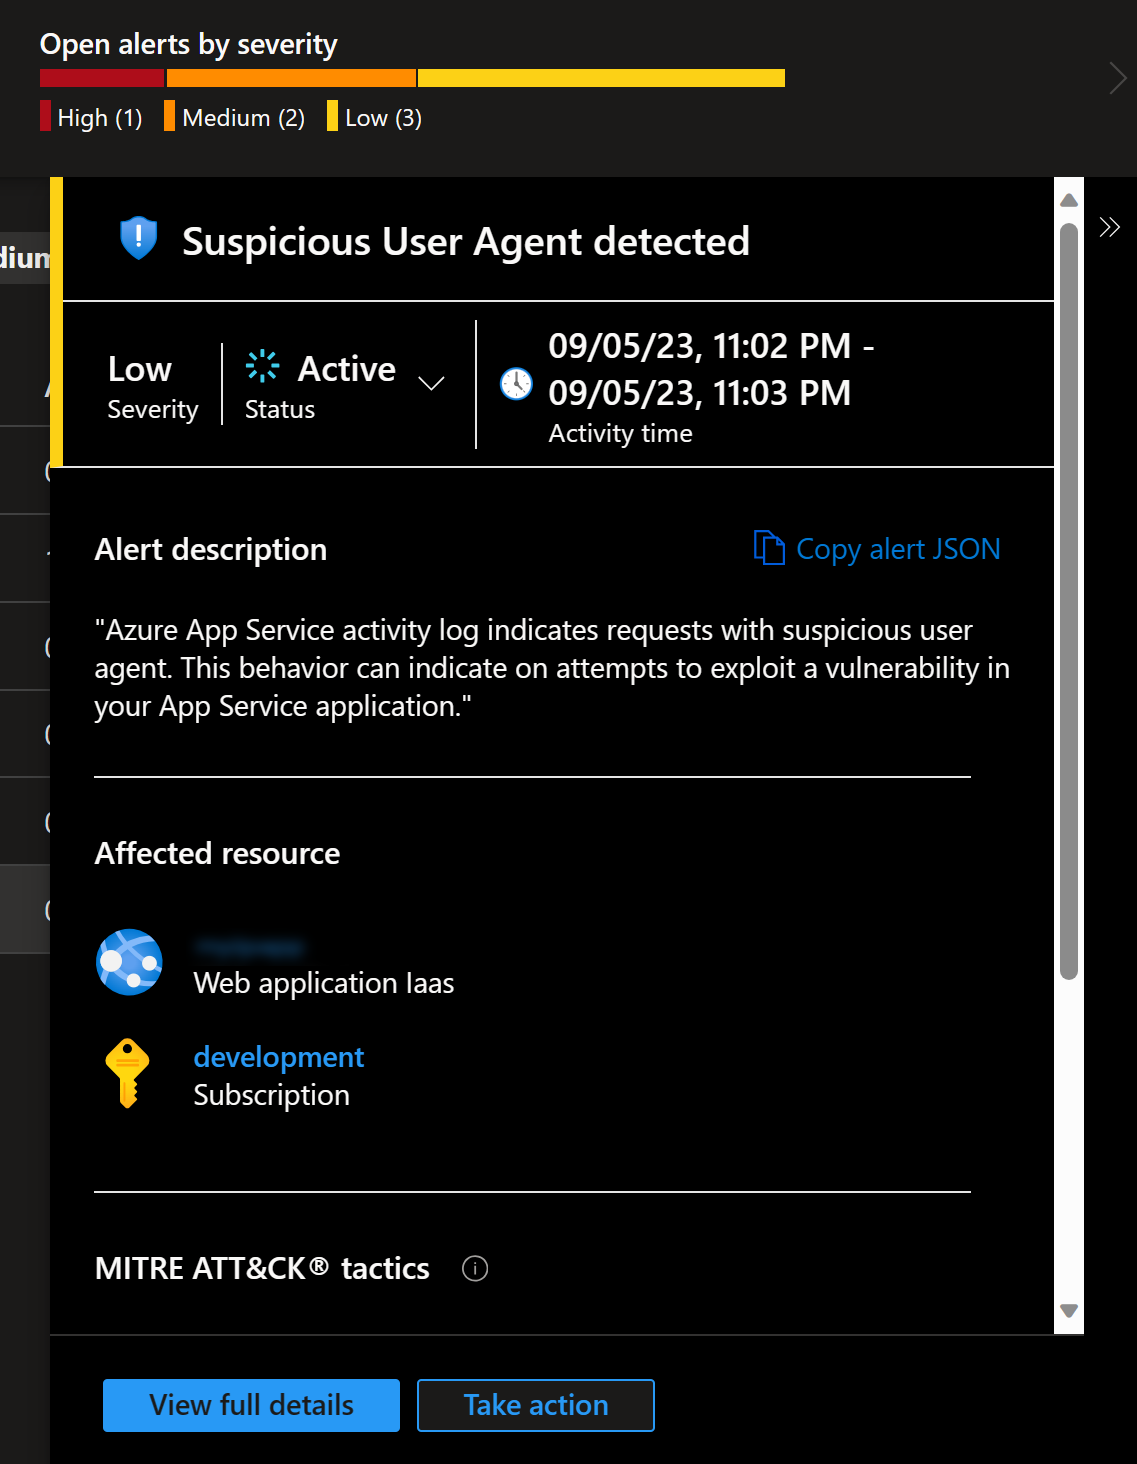Click the Open alerts by severity heading

188,44
